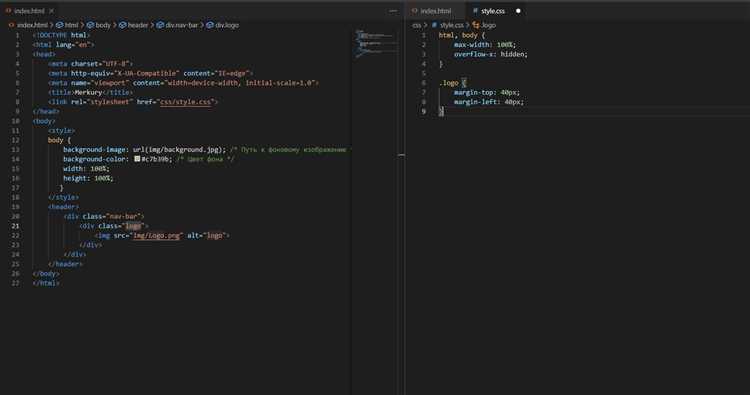Follow the css/style.css href link
750x395 pixels.
tap(186, 102)
